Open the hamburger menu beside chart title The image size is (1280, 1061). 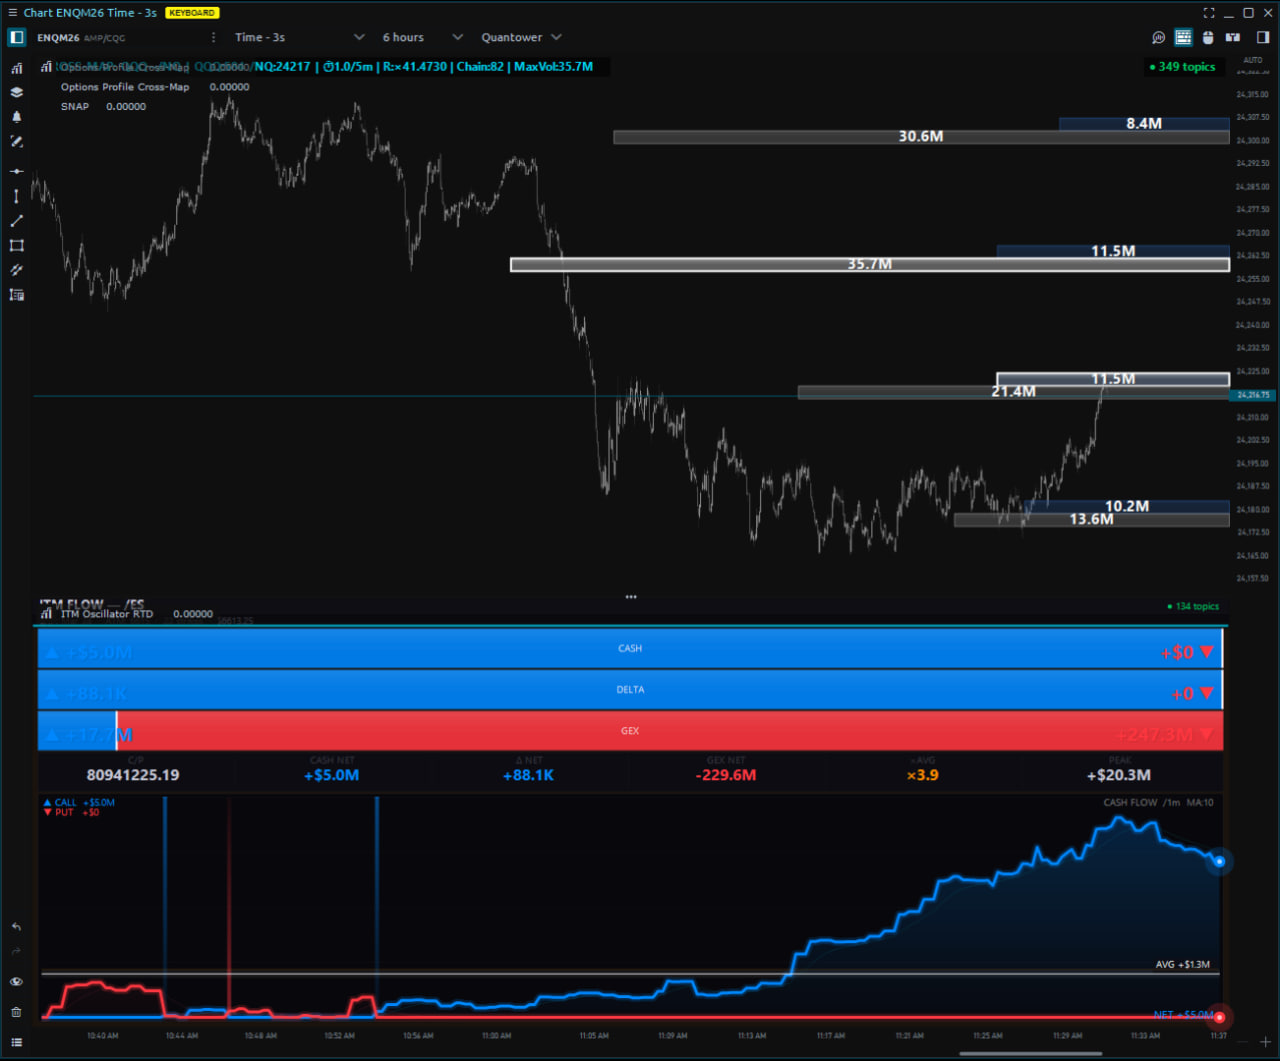tap(12, 13)
